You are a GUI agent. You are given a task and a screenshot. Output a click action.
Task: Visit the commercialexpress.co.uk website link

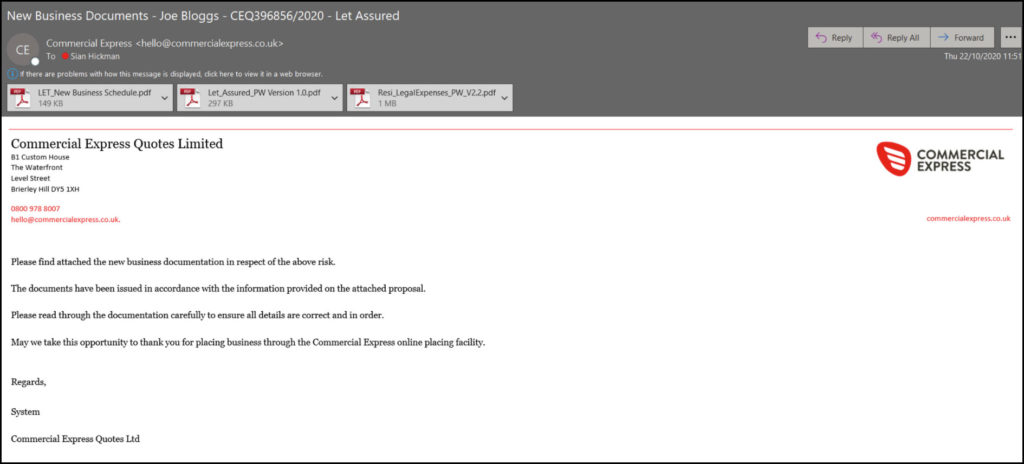[968, 218]
